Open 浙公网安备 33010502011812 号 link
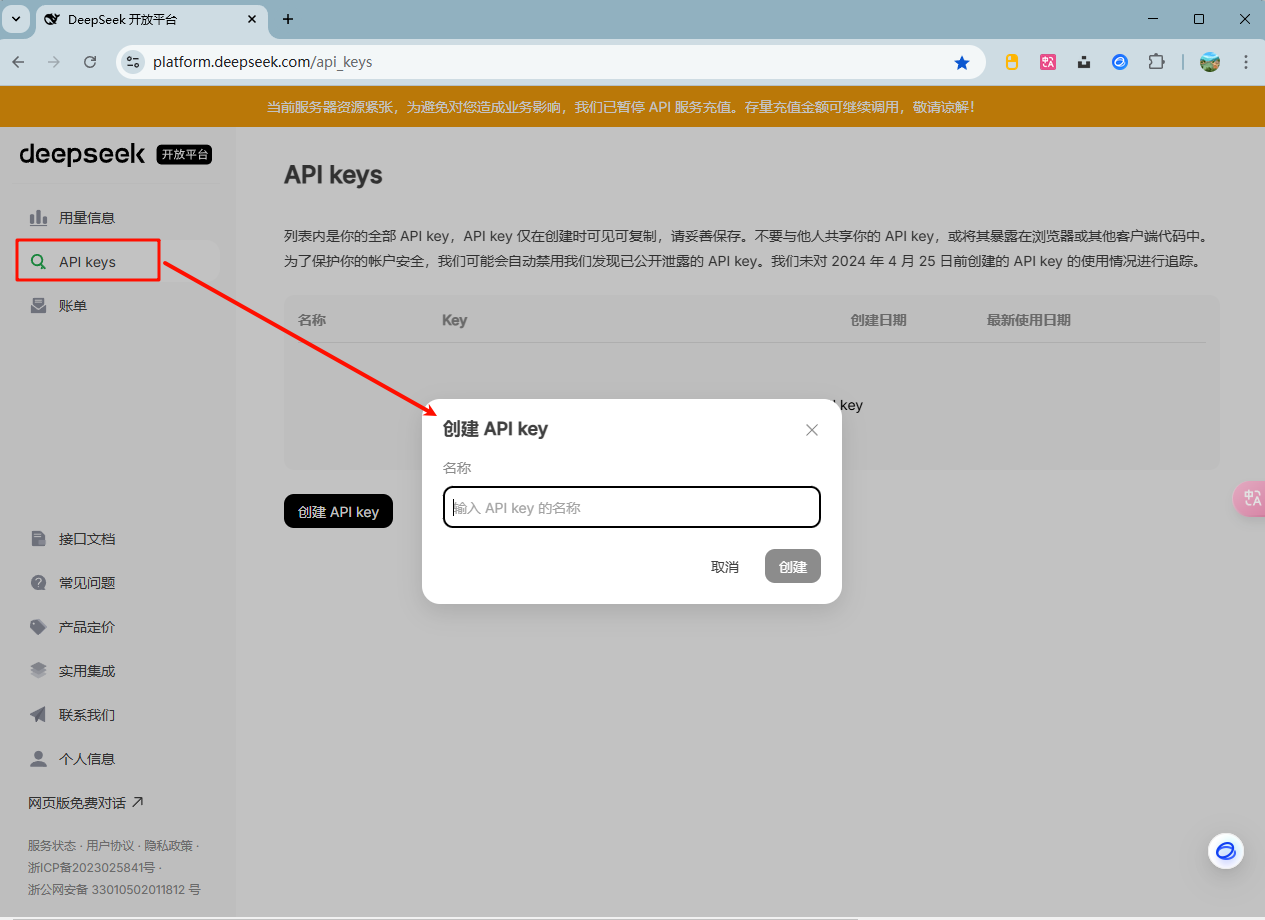Image resolution: width=1265 pixels, height=920 pixels. 114,889
